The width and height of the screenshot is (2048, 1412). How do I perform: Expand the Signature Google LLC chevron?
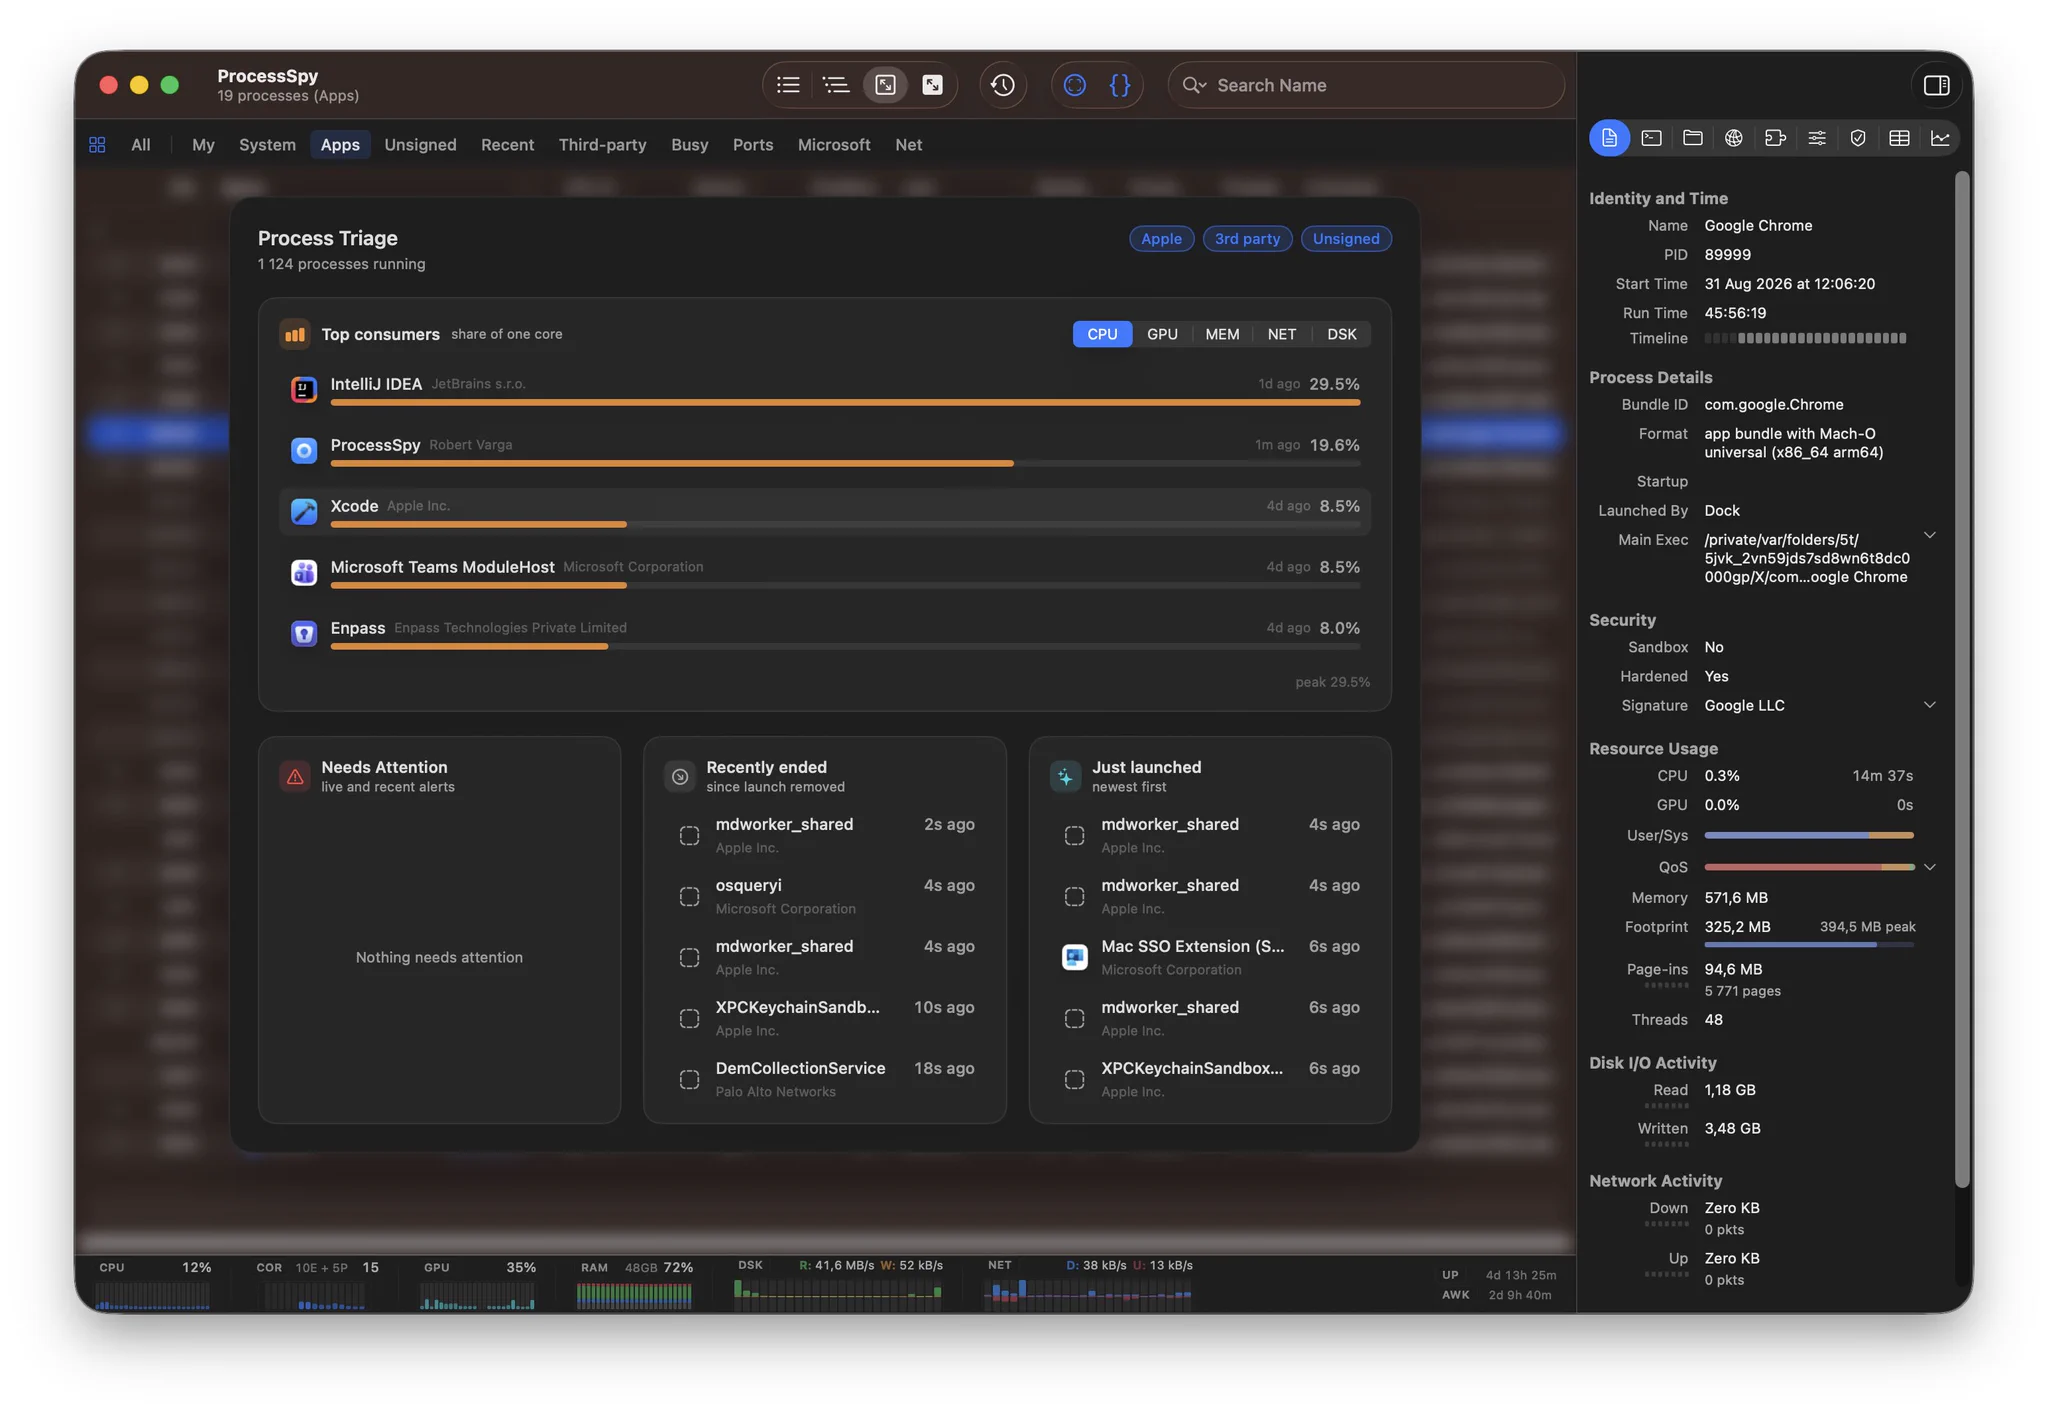[1929, 705]
